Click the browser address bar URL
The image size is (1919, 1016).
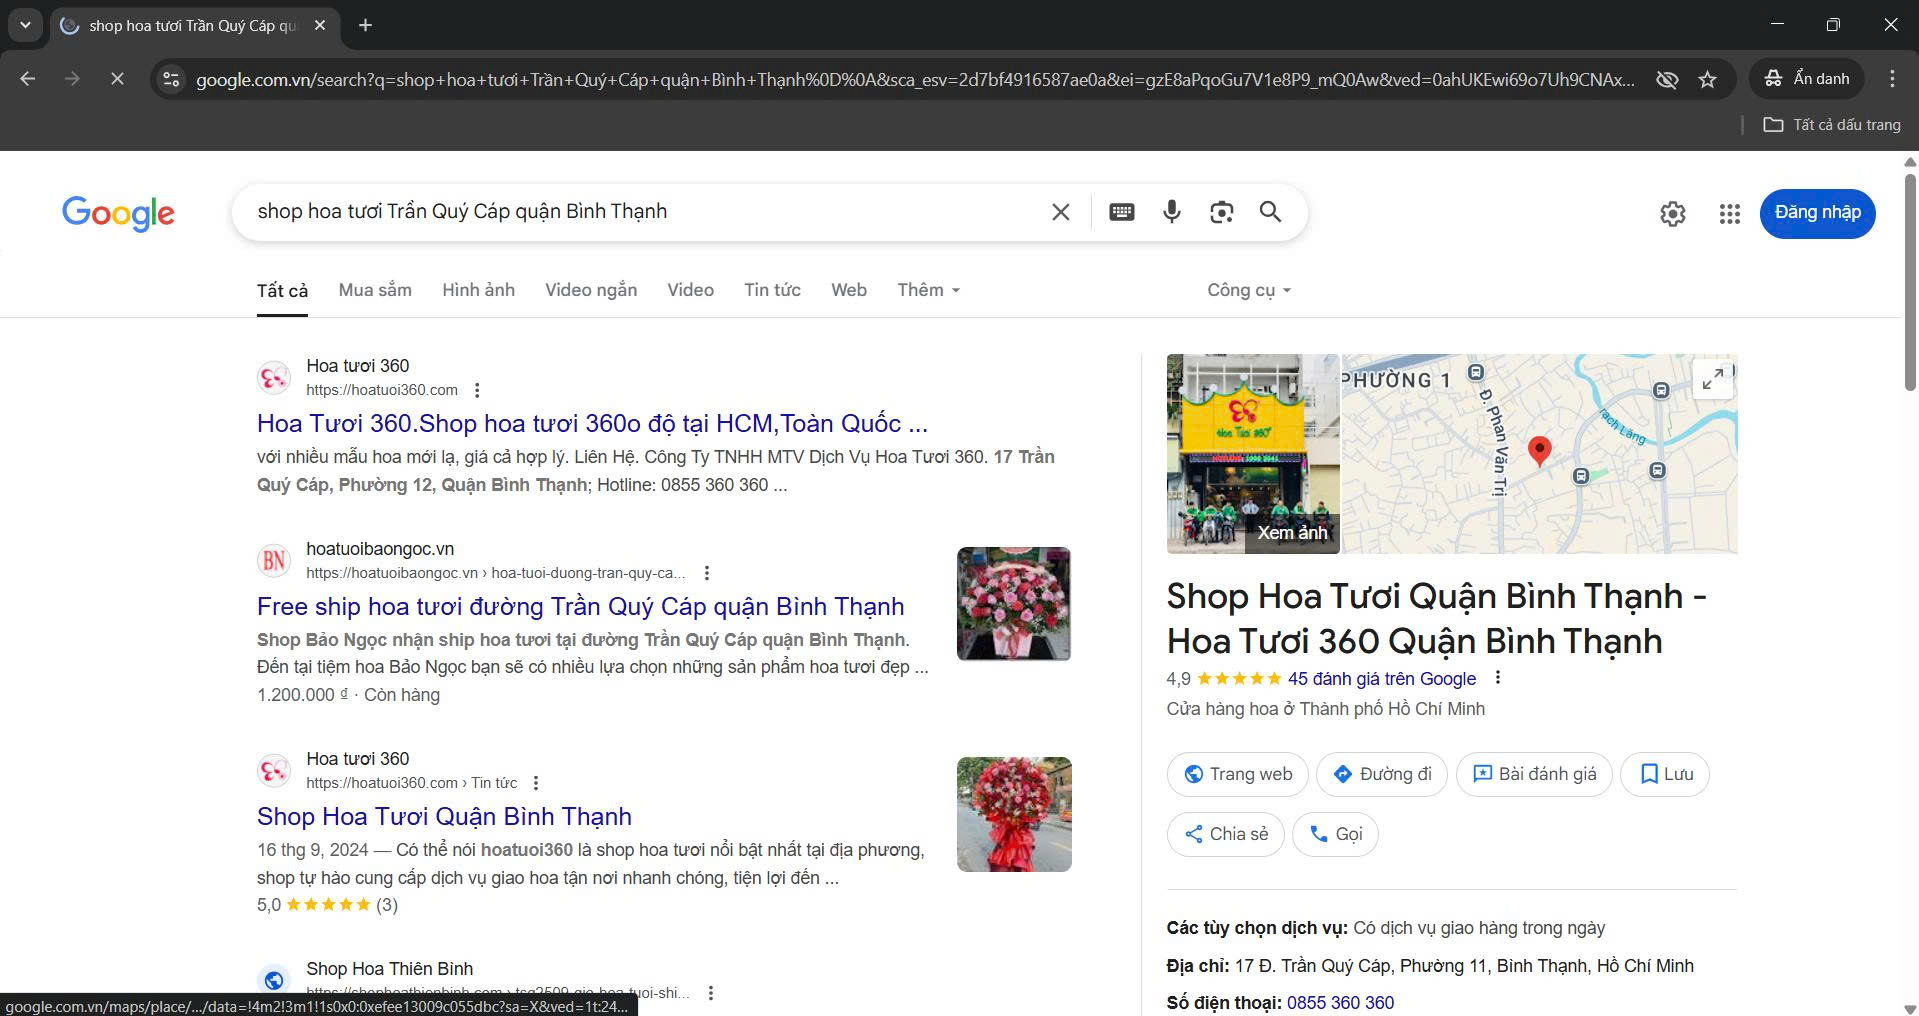[915, 79]
